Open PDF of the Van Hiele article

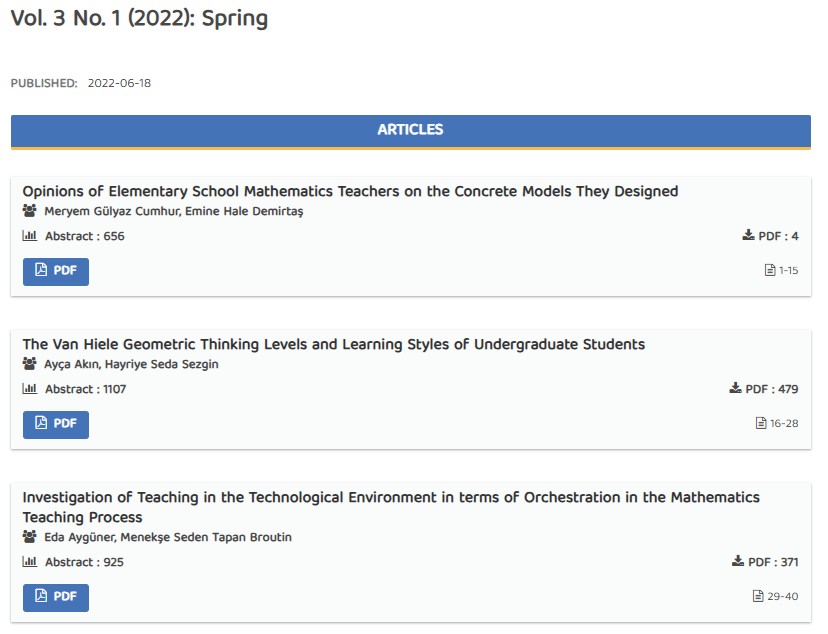click(x=56, y=424)
